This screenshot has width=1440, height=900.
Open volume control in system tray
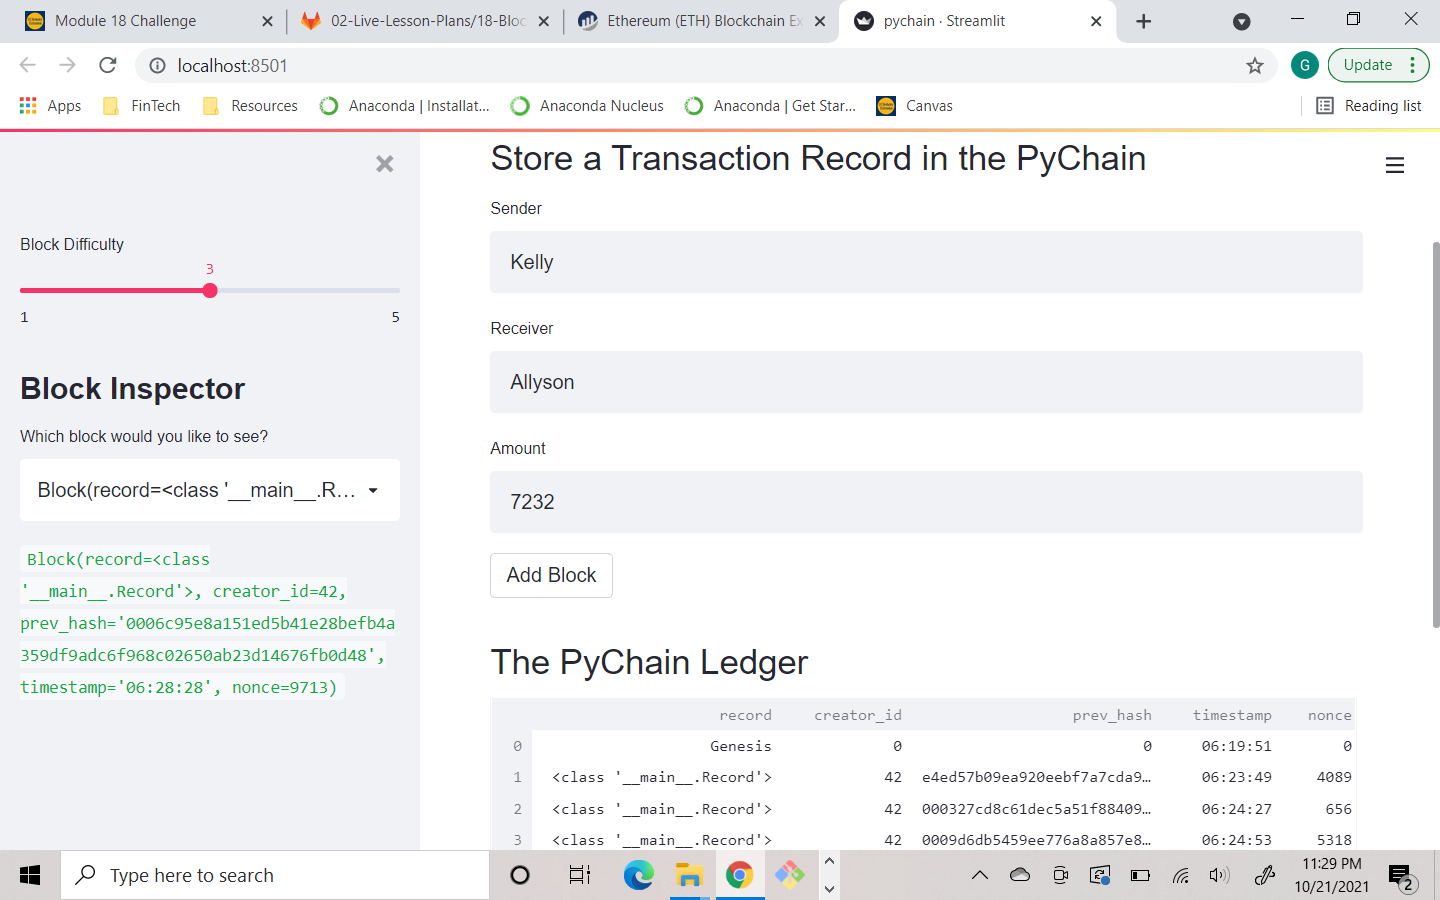tap(1218, 875)
